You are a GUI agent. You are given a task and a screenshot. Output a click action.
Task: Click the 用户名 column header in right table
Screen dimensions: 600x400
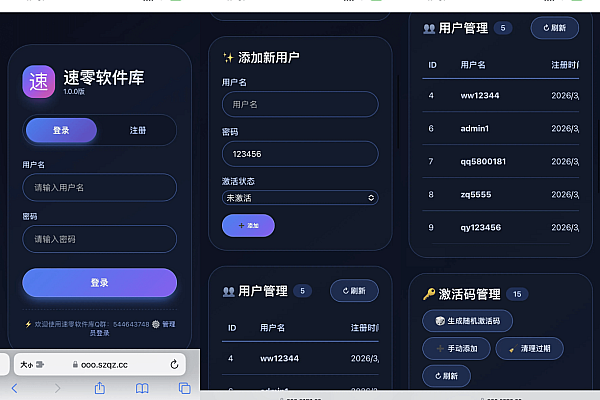(x=473, y=65)
